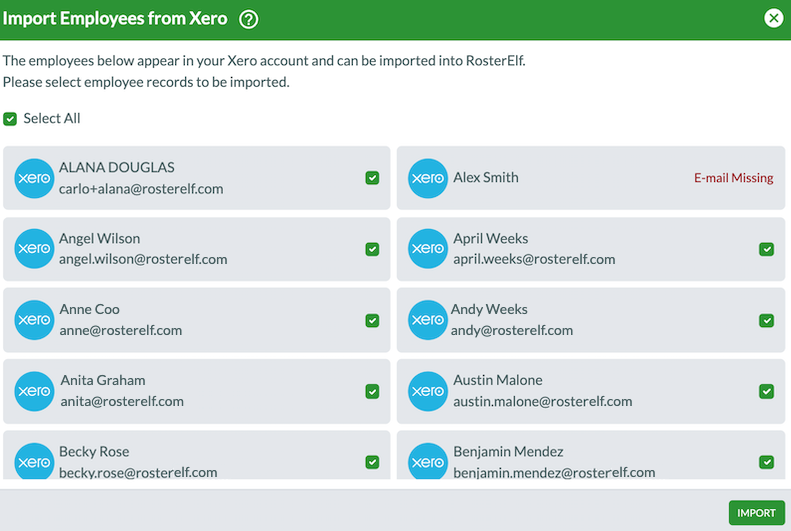The image size is (791, 531).
Task: Close the Import Employees dialog
Action: [x=773, y=18]
